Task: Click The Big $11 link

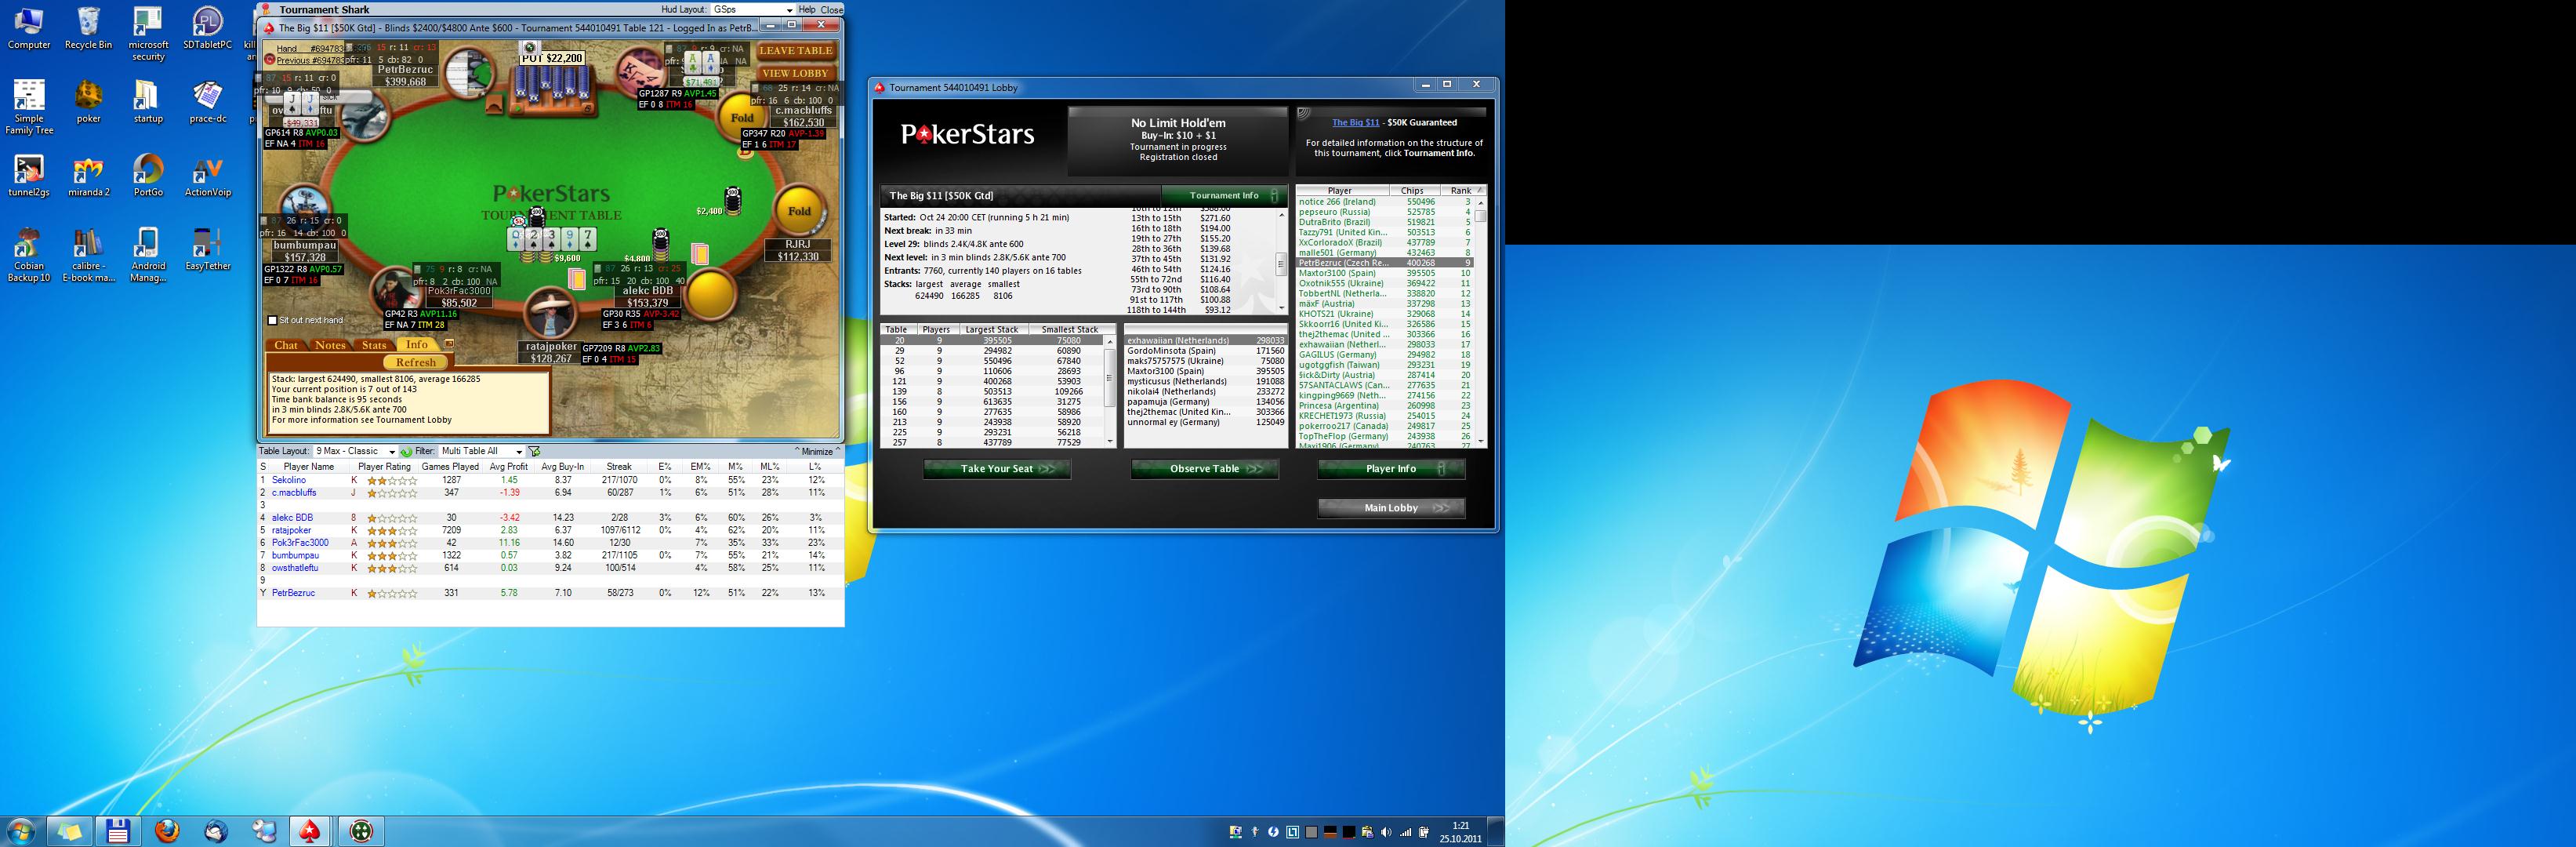Action: [1355, 122]
